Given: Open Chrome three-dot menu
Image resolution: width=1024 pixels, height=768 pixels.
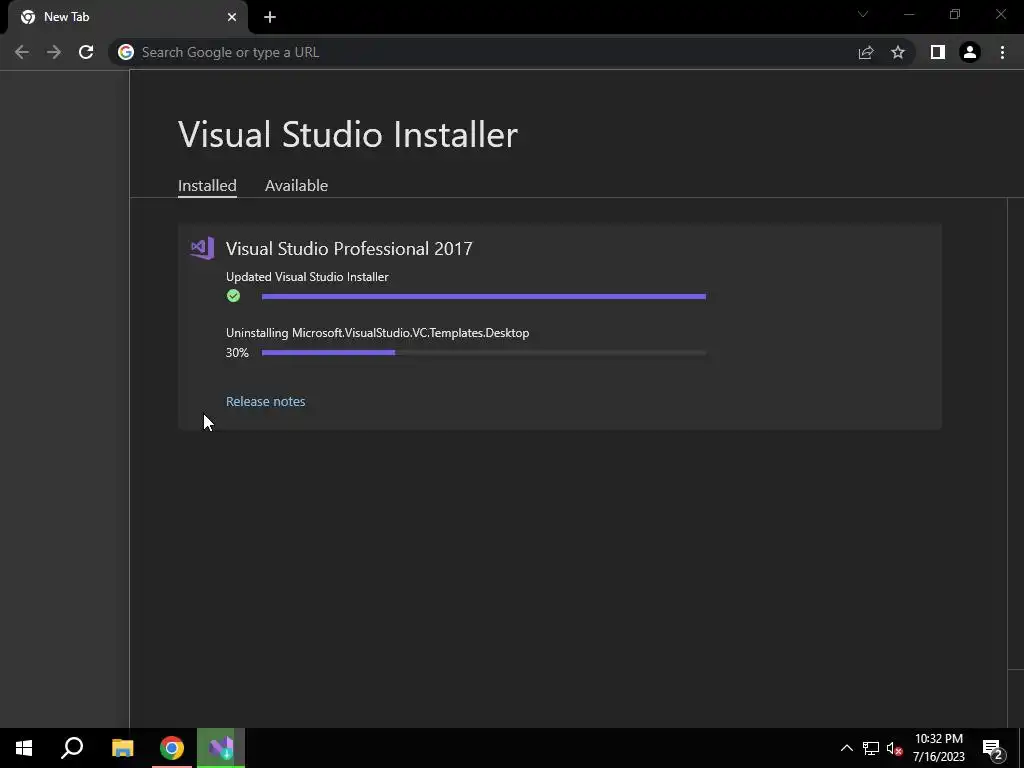Looking at the screenshot, I should tap(1002, 52).
